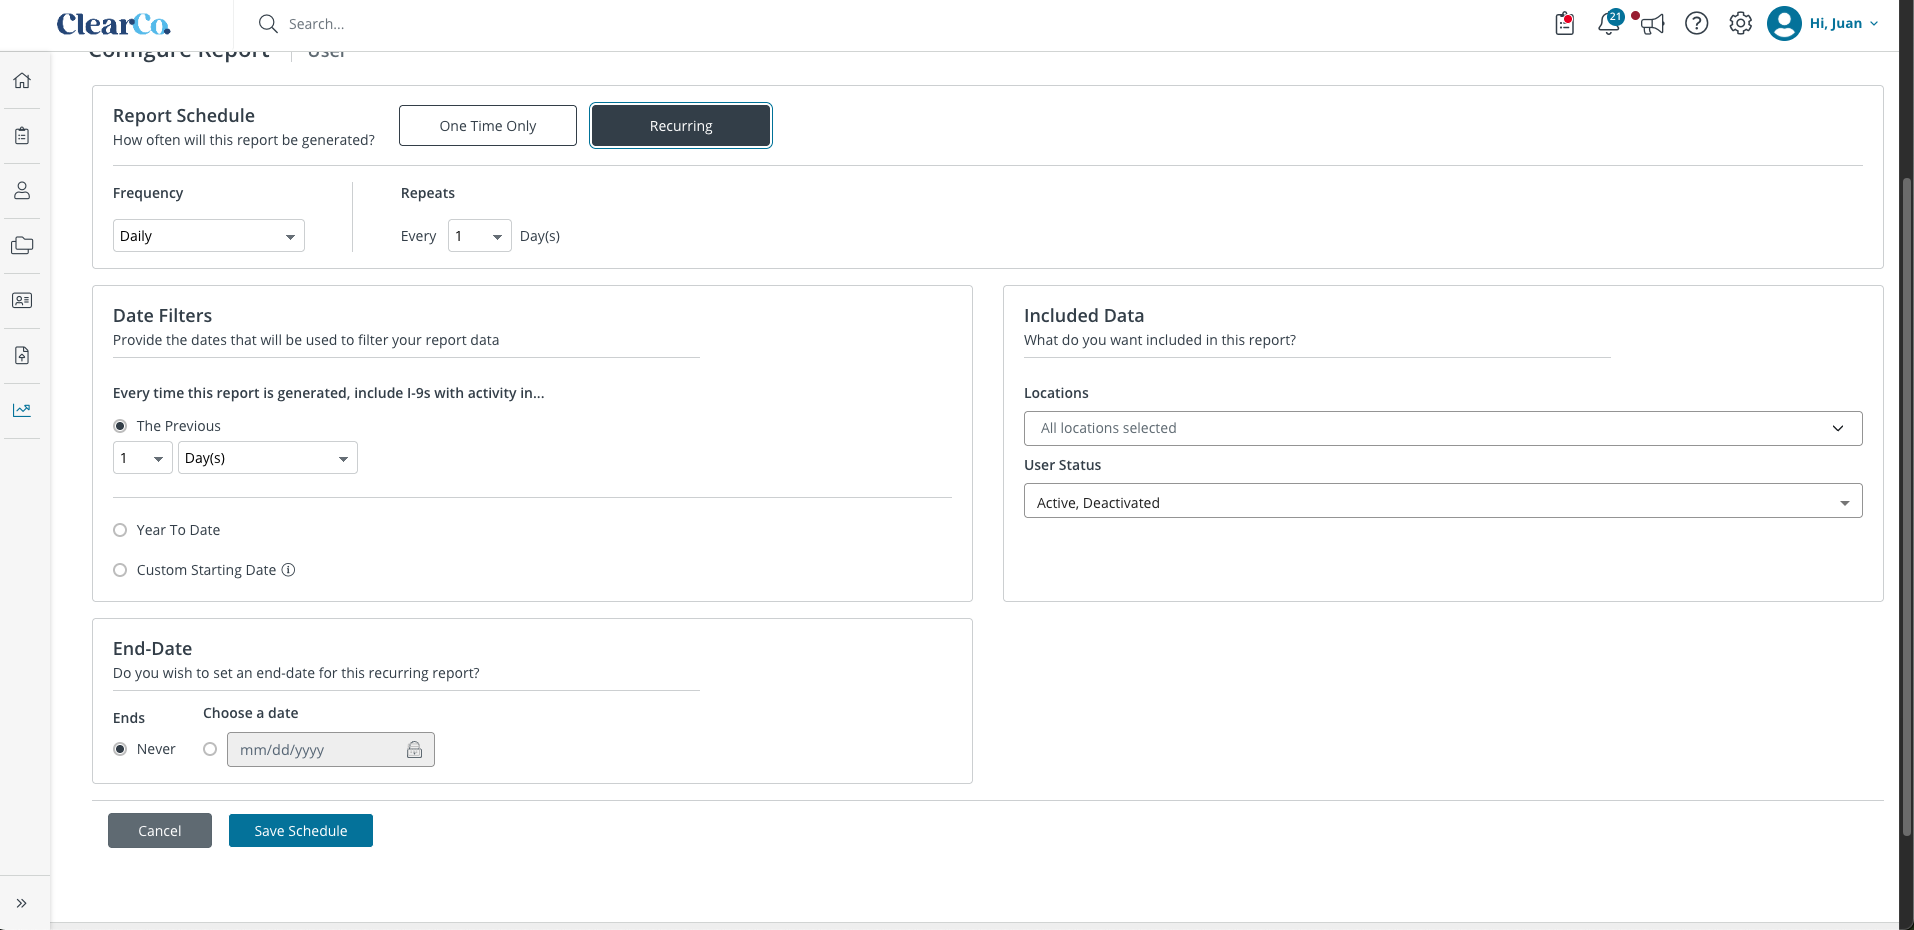Image resolution: width=1914 pixels, height=930 pixels.
Task: Select Custom Starting Date radio option
Action: [120, 570]
